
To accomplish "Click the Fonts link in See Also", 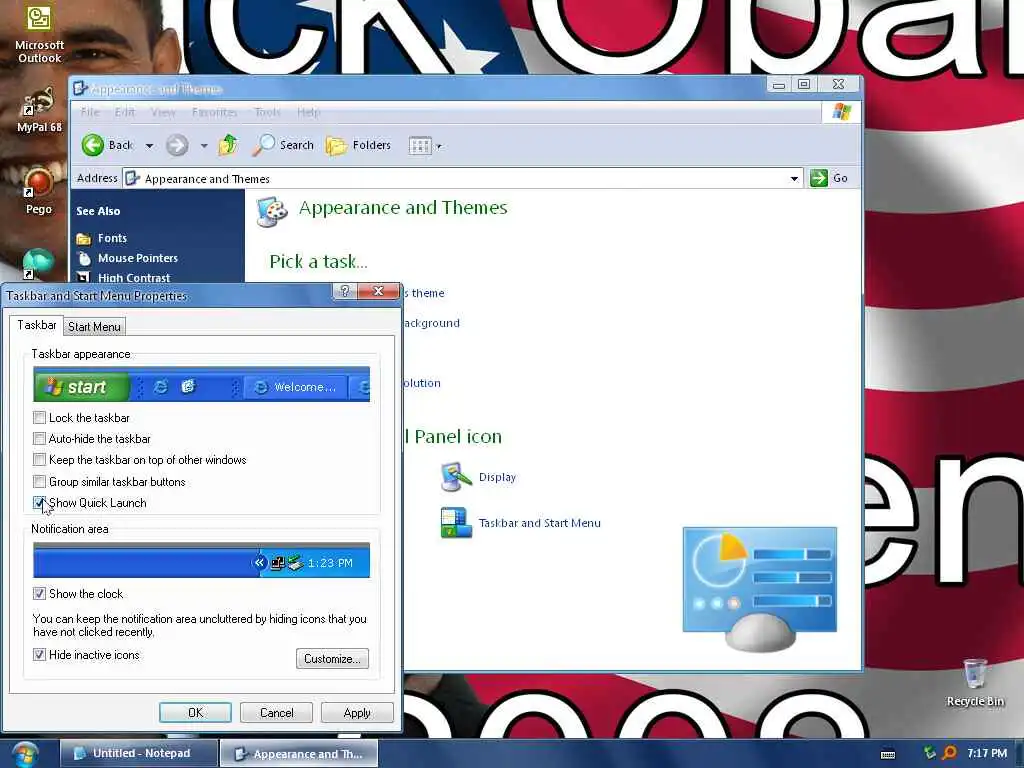I will click(112, 238).
